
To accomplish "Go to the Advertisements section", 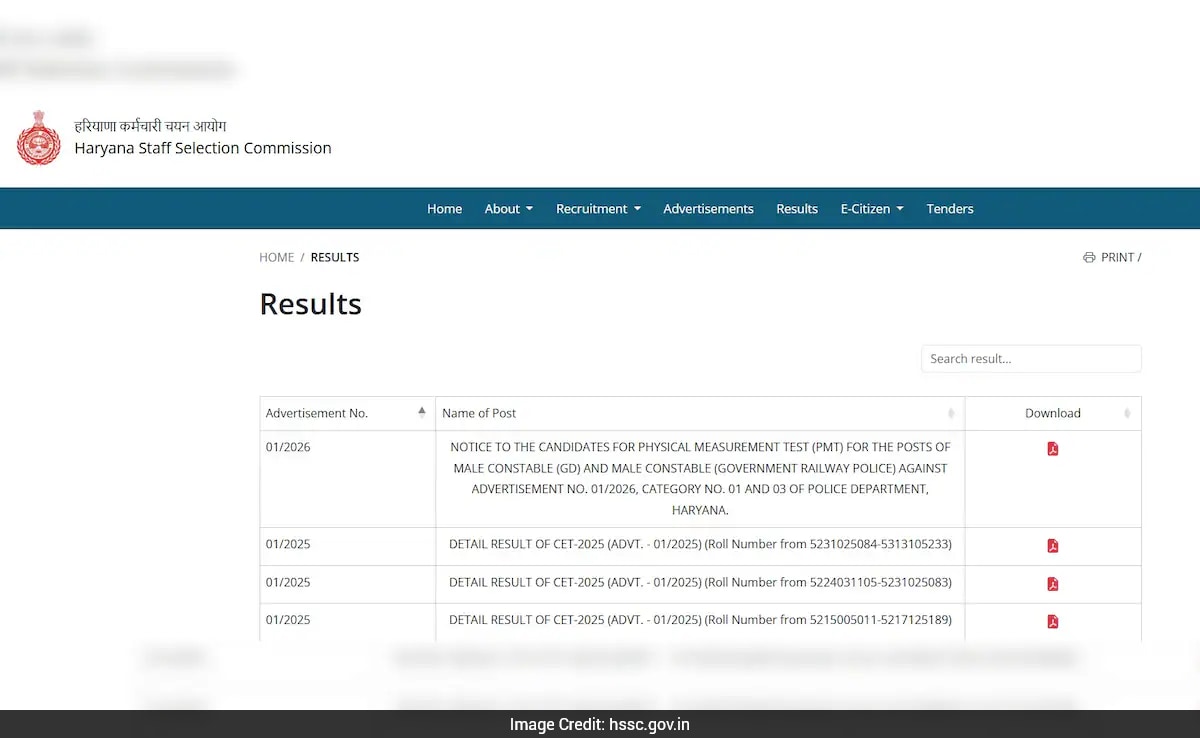I will point(708,208).
